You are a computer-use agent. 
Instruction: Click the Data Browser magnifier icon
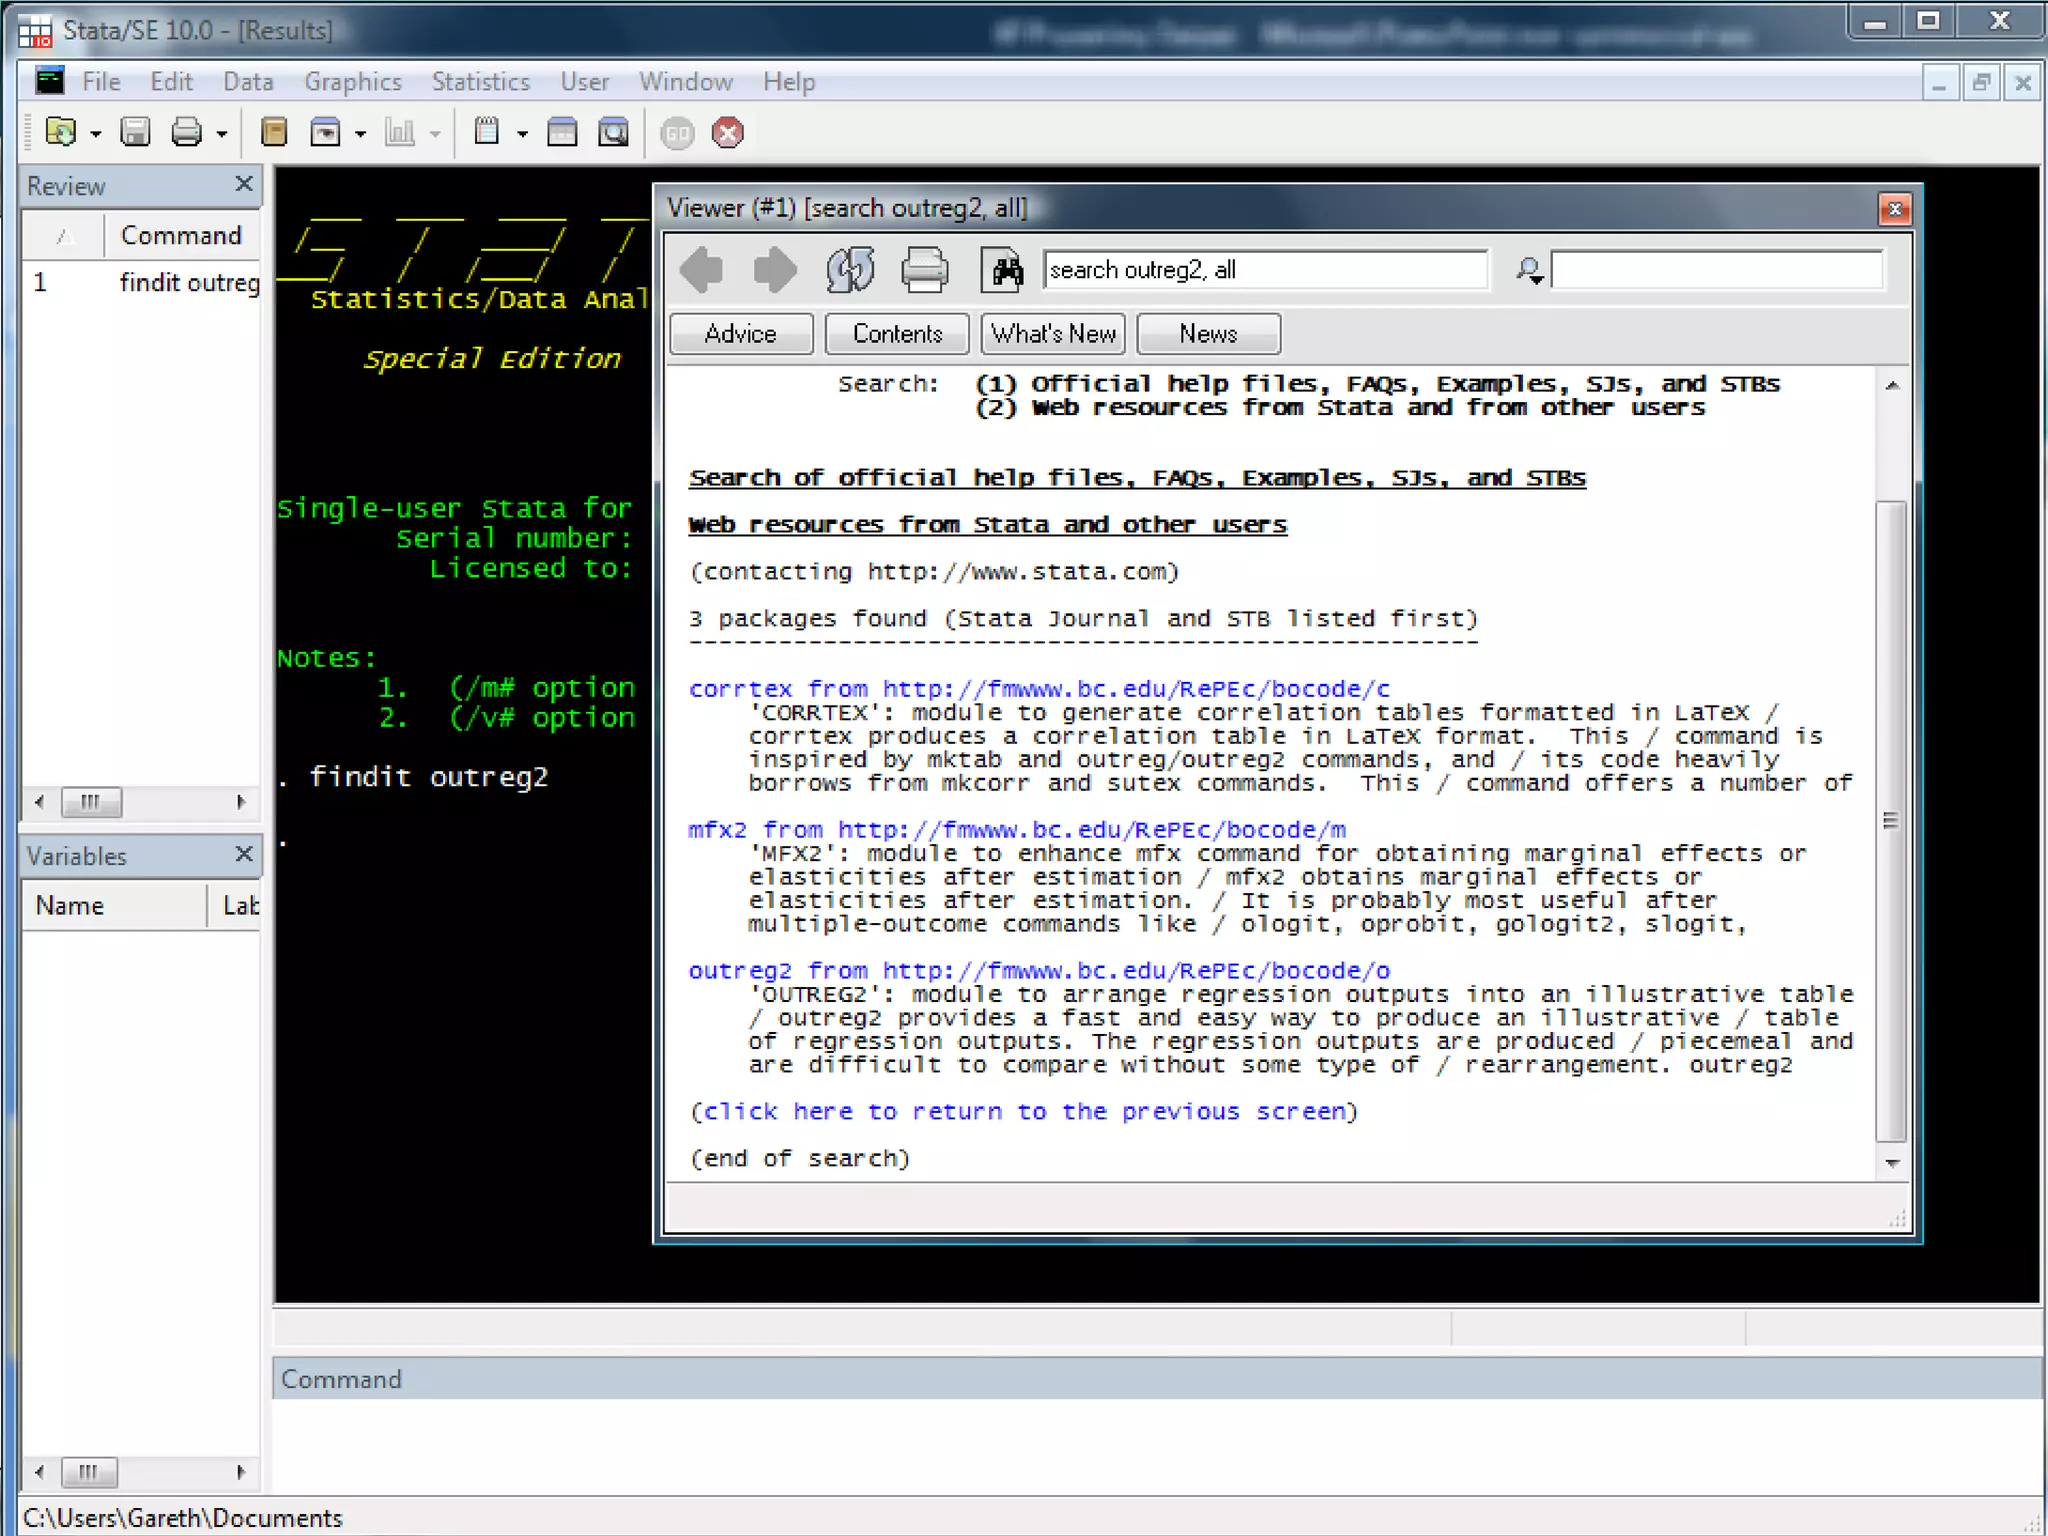613,132
